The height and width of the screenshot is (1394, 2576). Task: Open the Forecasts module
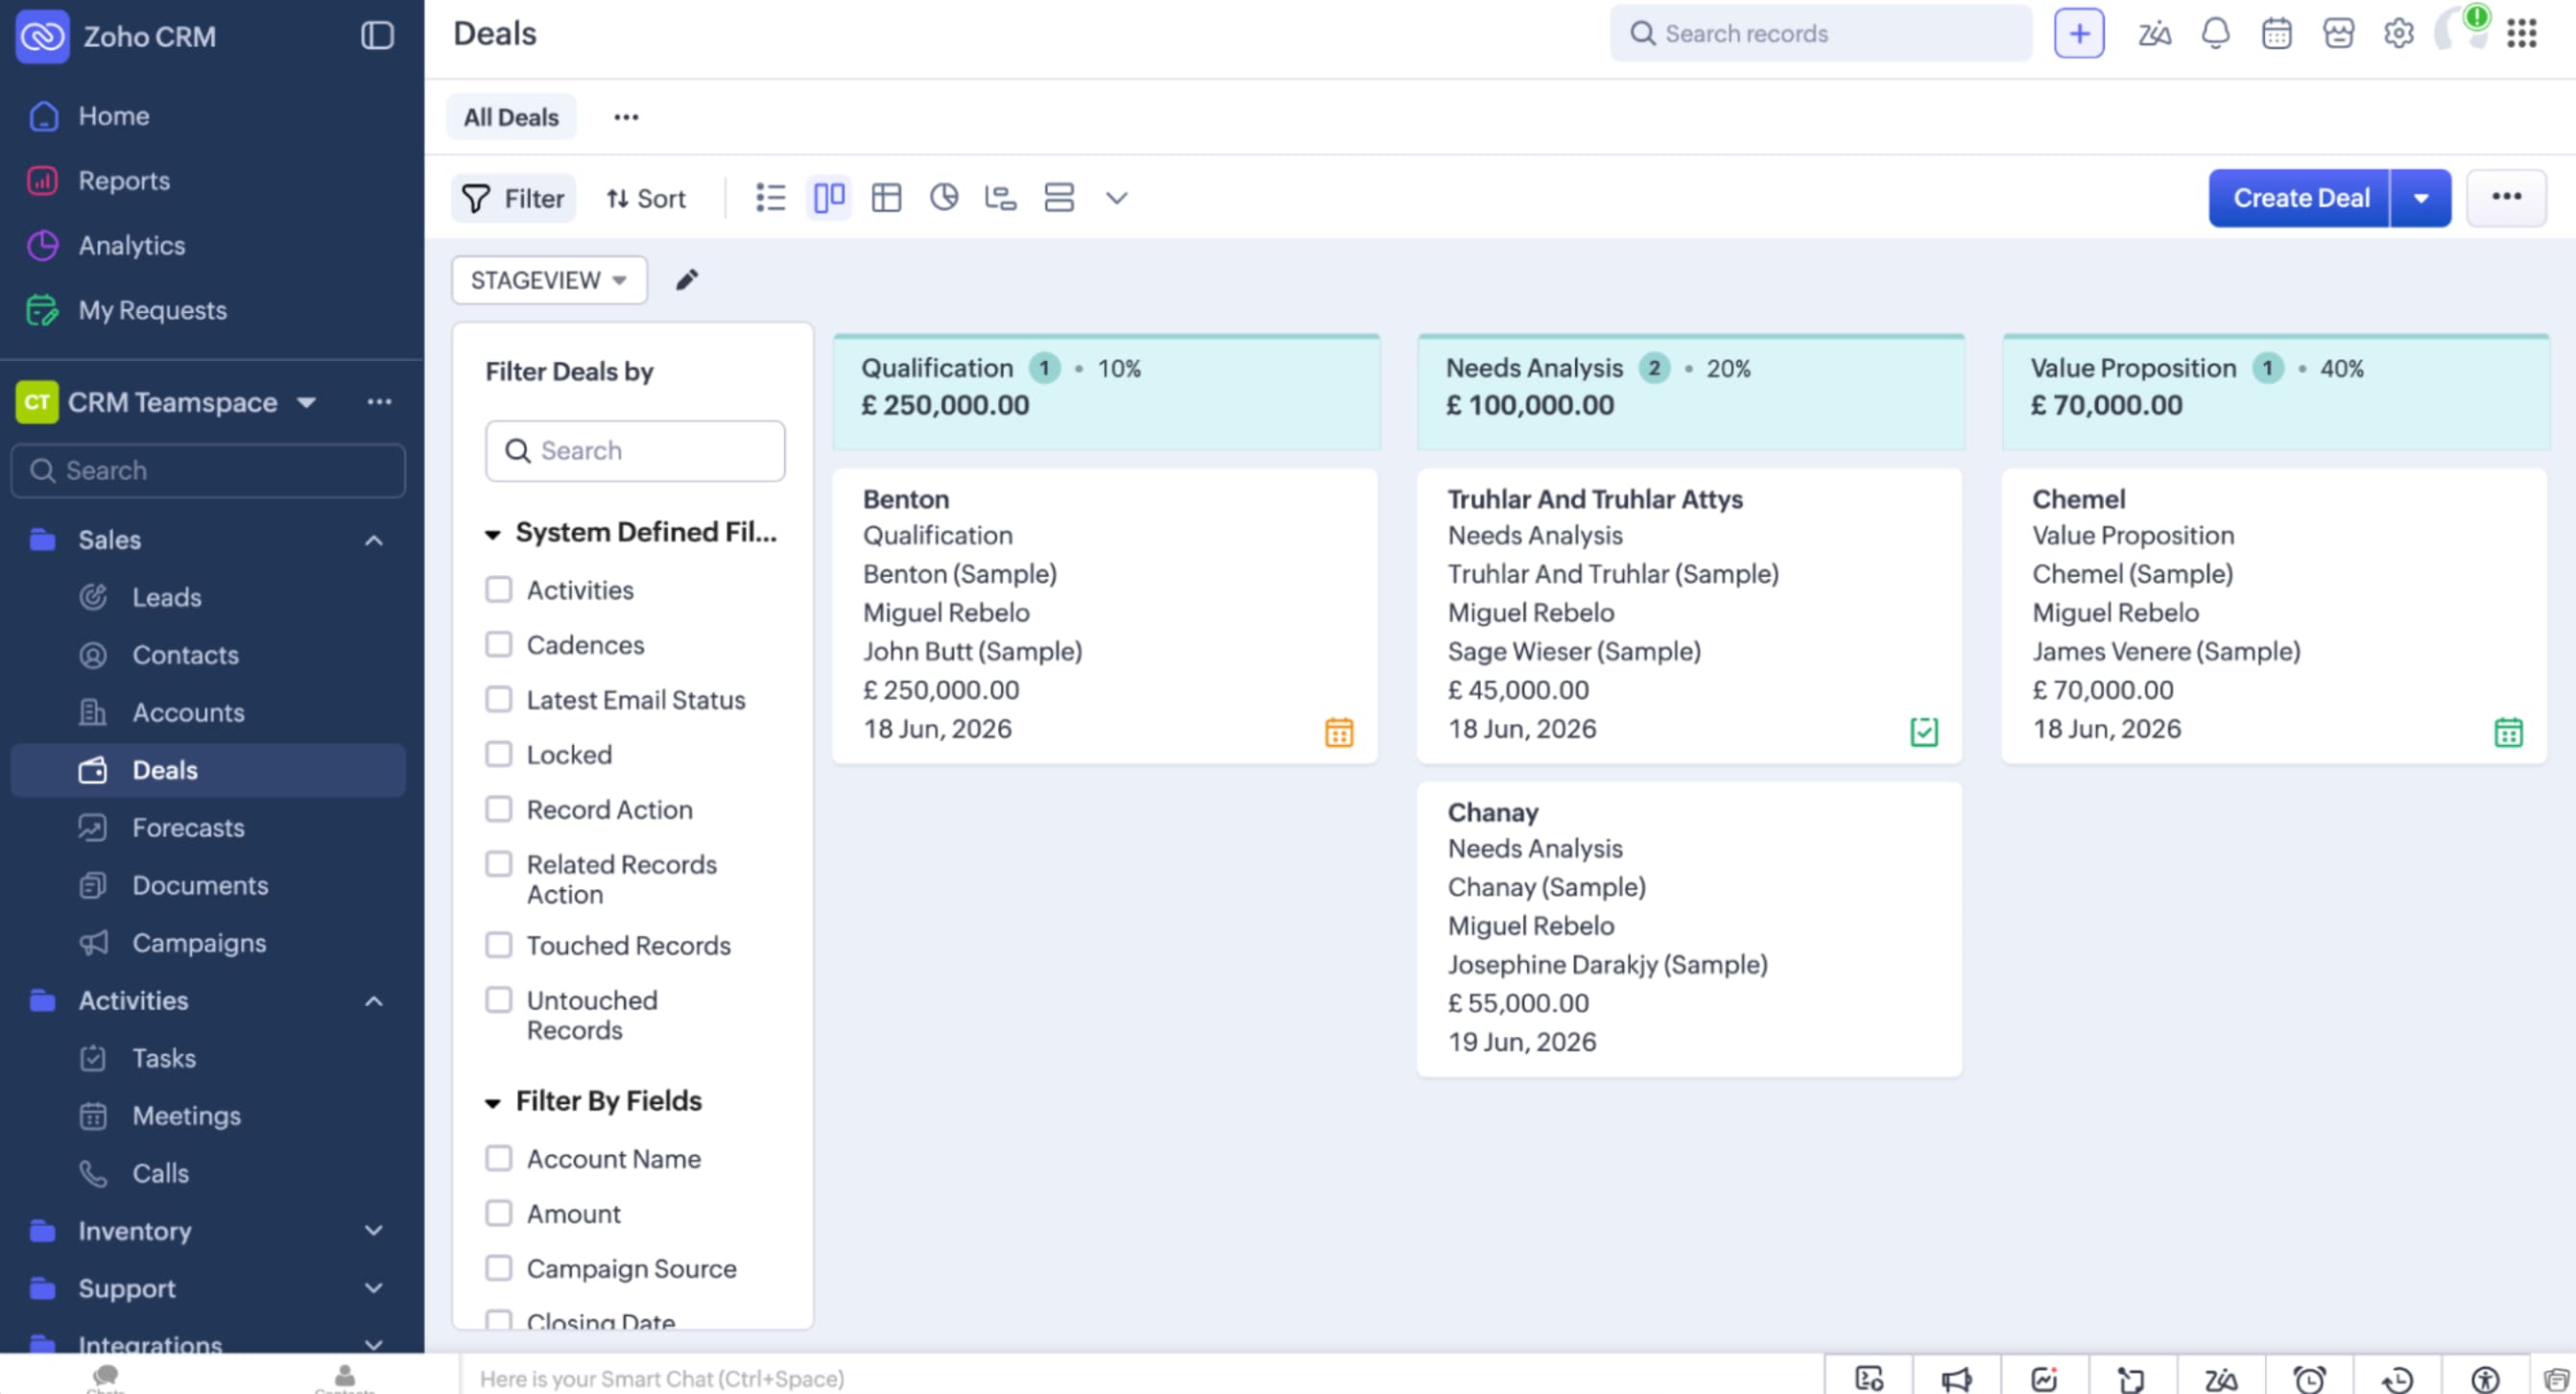[x=188, y=828]
